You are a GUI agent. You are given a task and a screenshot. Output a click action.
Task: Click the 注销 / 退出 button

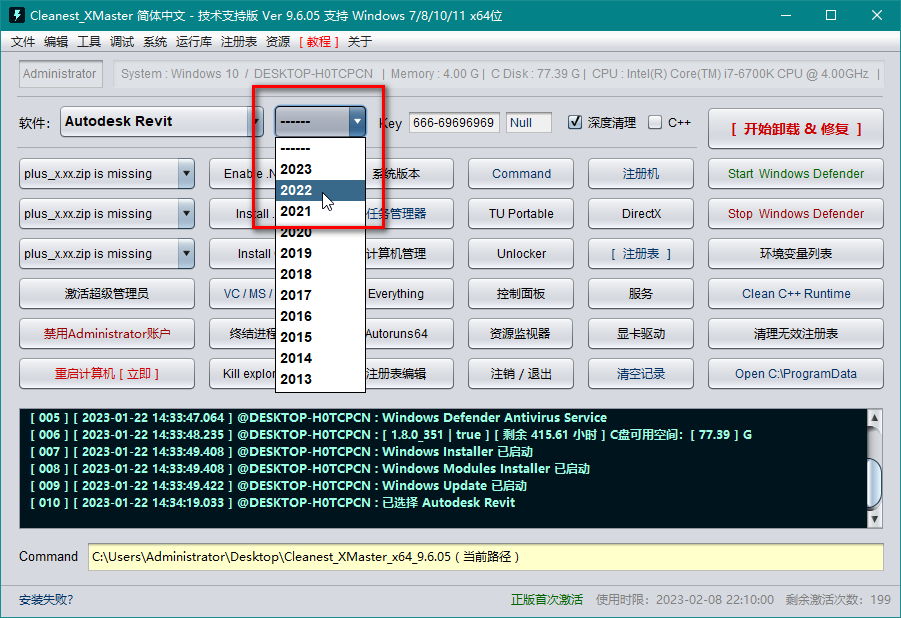pos(521,374)
